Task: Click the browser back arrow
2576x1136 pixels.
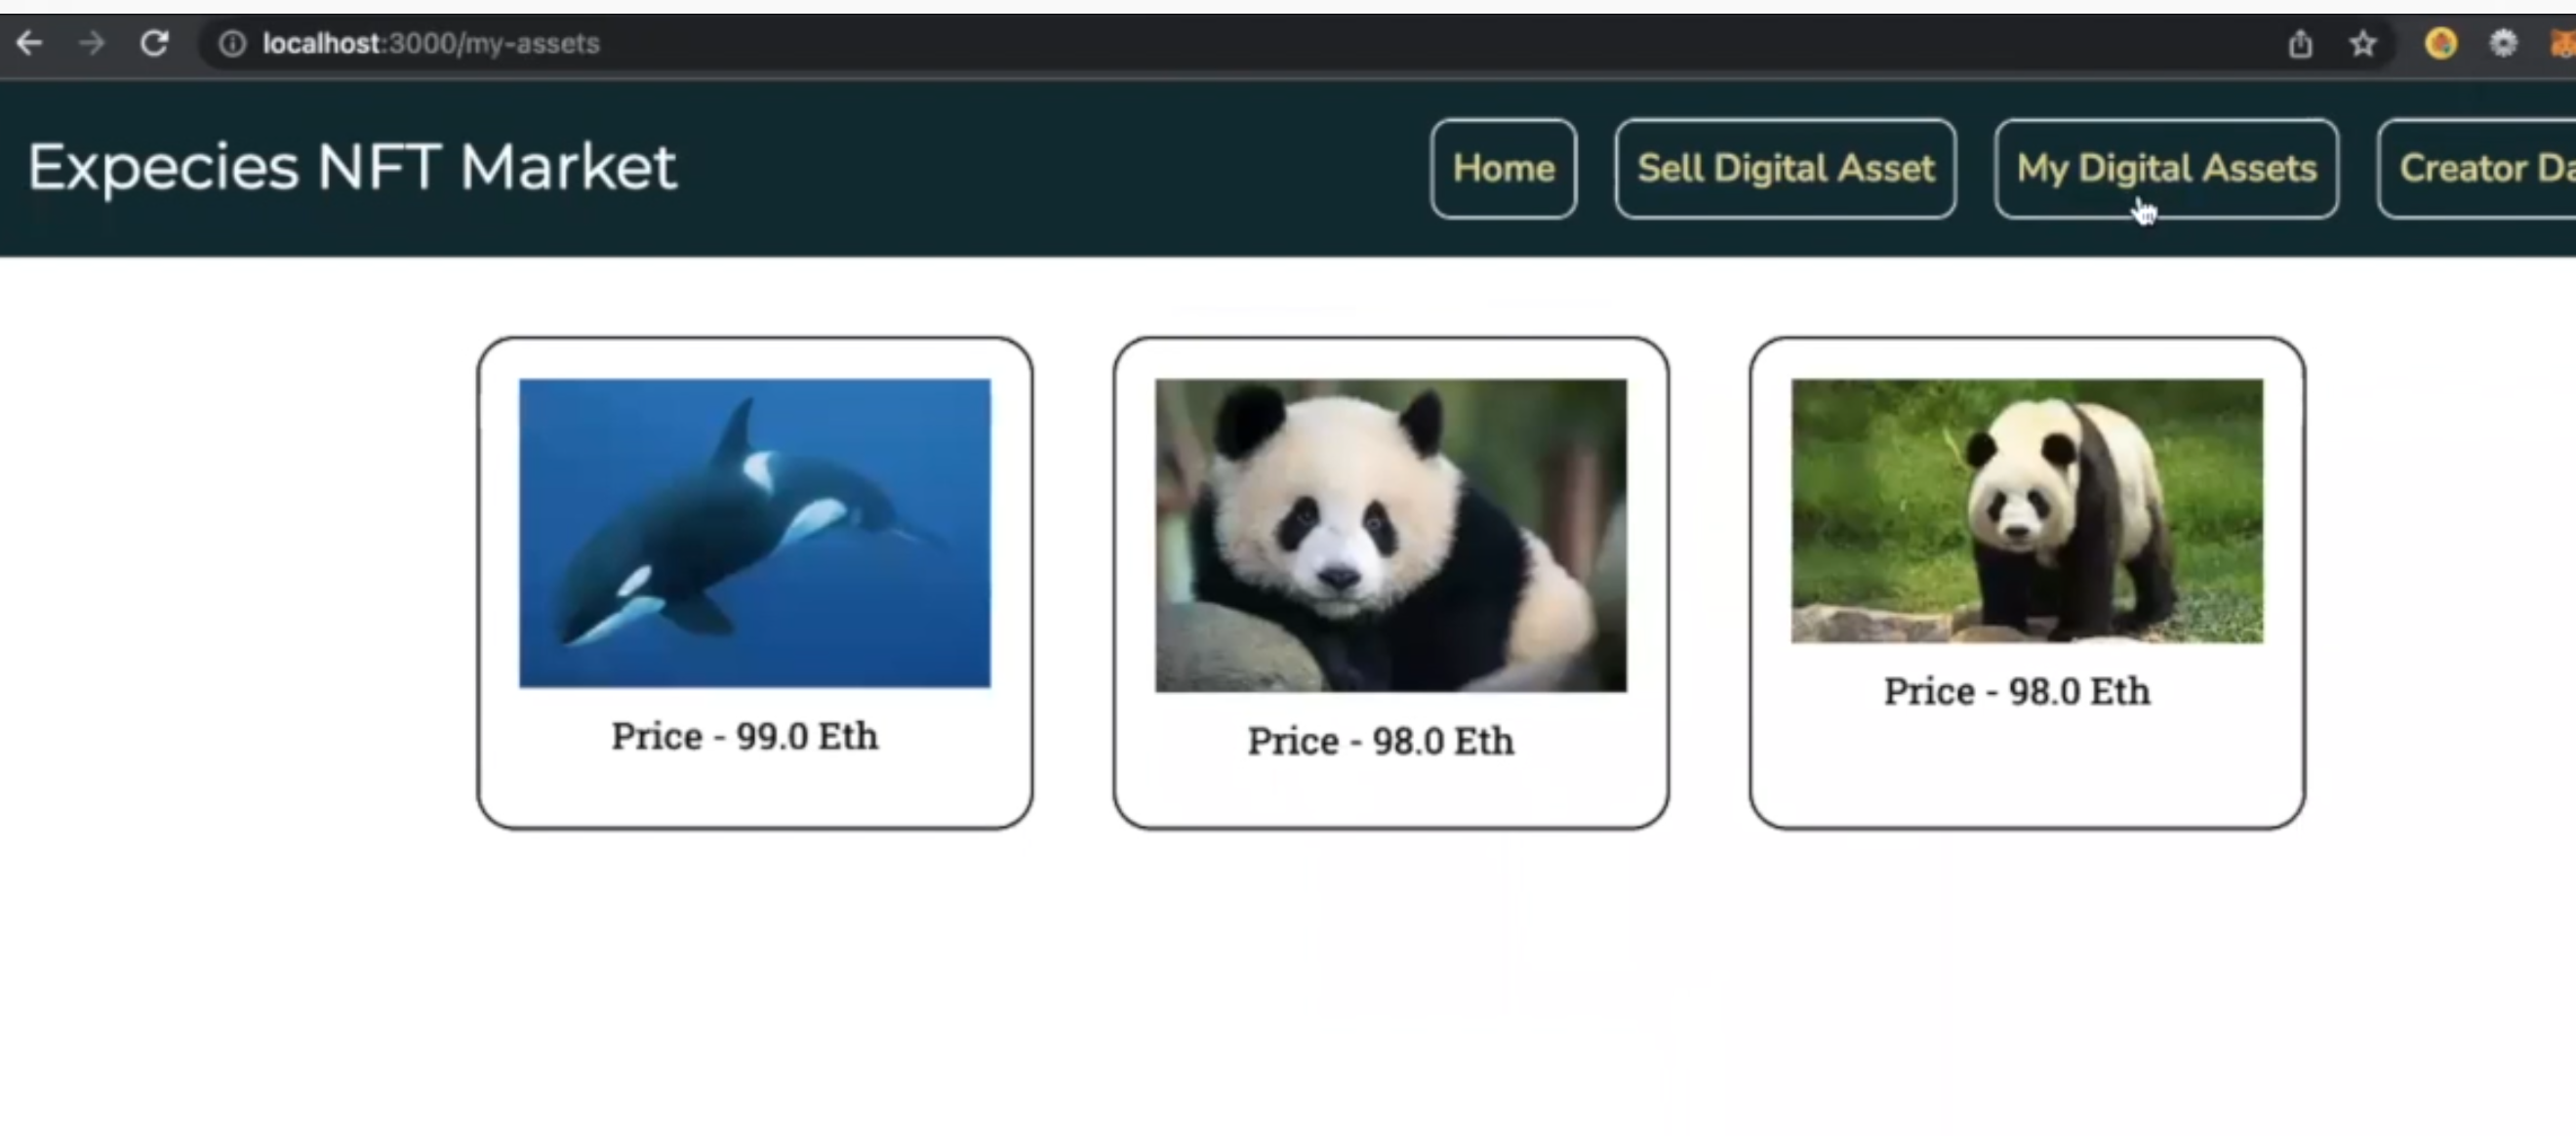Action: 29,43
